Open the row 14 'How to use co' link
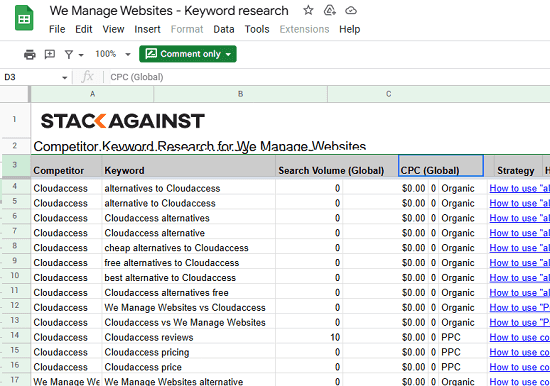 [x=519, y=337]
